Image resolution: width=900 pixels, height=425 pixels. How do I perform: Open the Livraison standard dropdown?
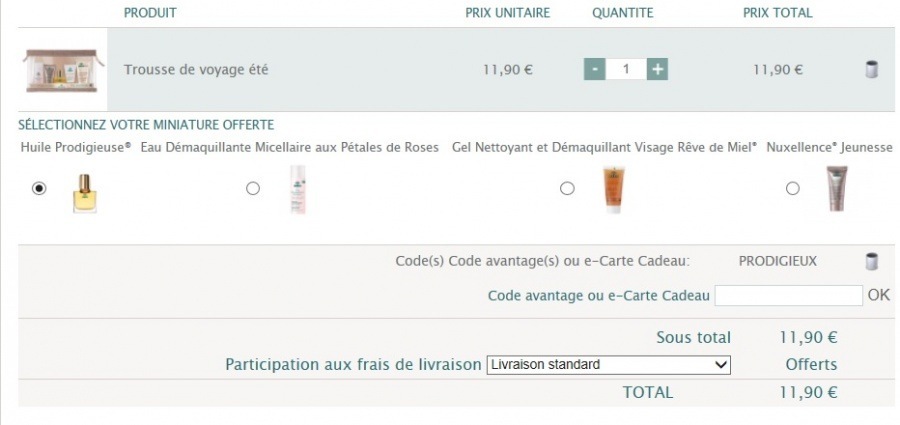pos(608,365)
